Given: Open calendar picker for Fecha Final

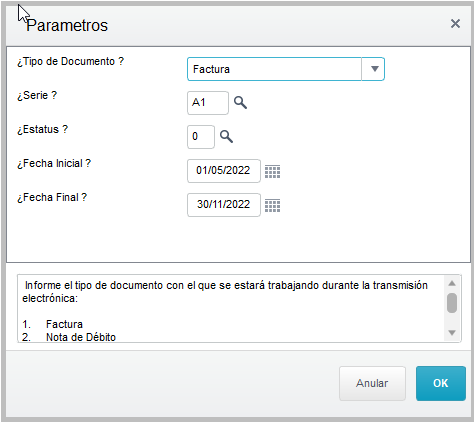Looking at the screenshot, I should (272, 205).
